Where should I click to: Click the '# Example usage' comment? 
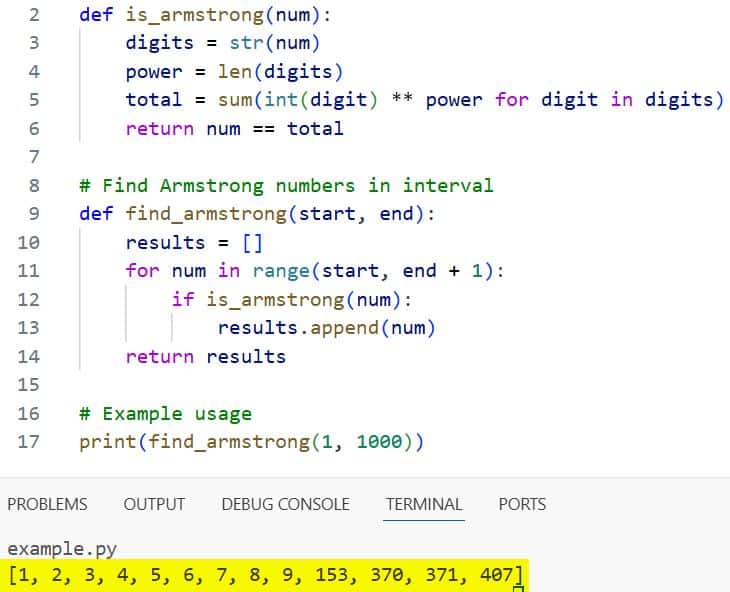[165, 413]
